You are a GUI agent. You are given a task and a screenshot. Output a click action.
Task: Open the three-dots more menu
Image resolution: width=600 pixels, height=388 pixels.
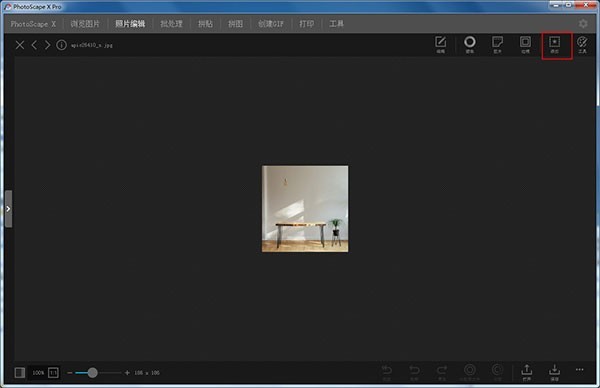(x=580, y=370)
